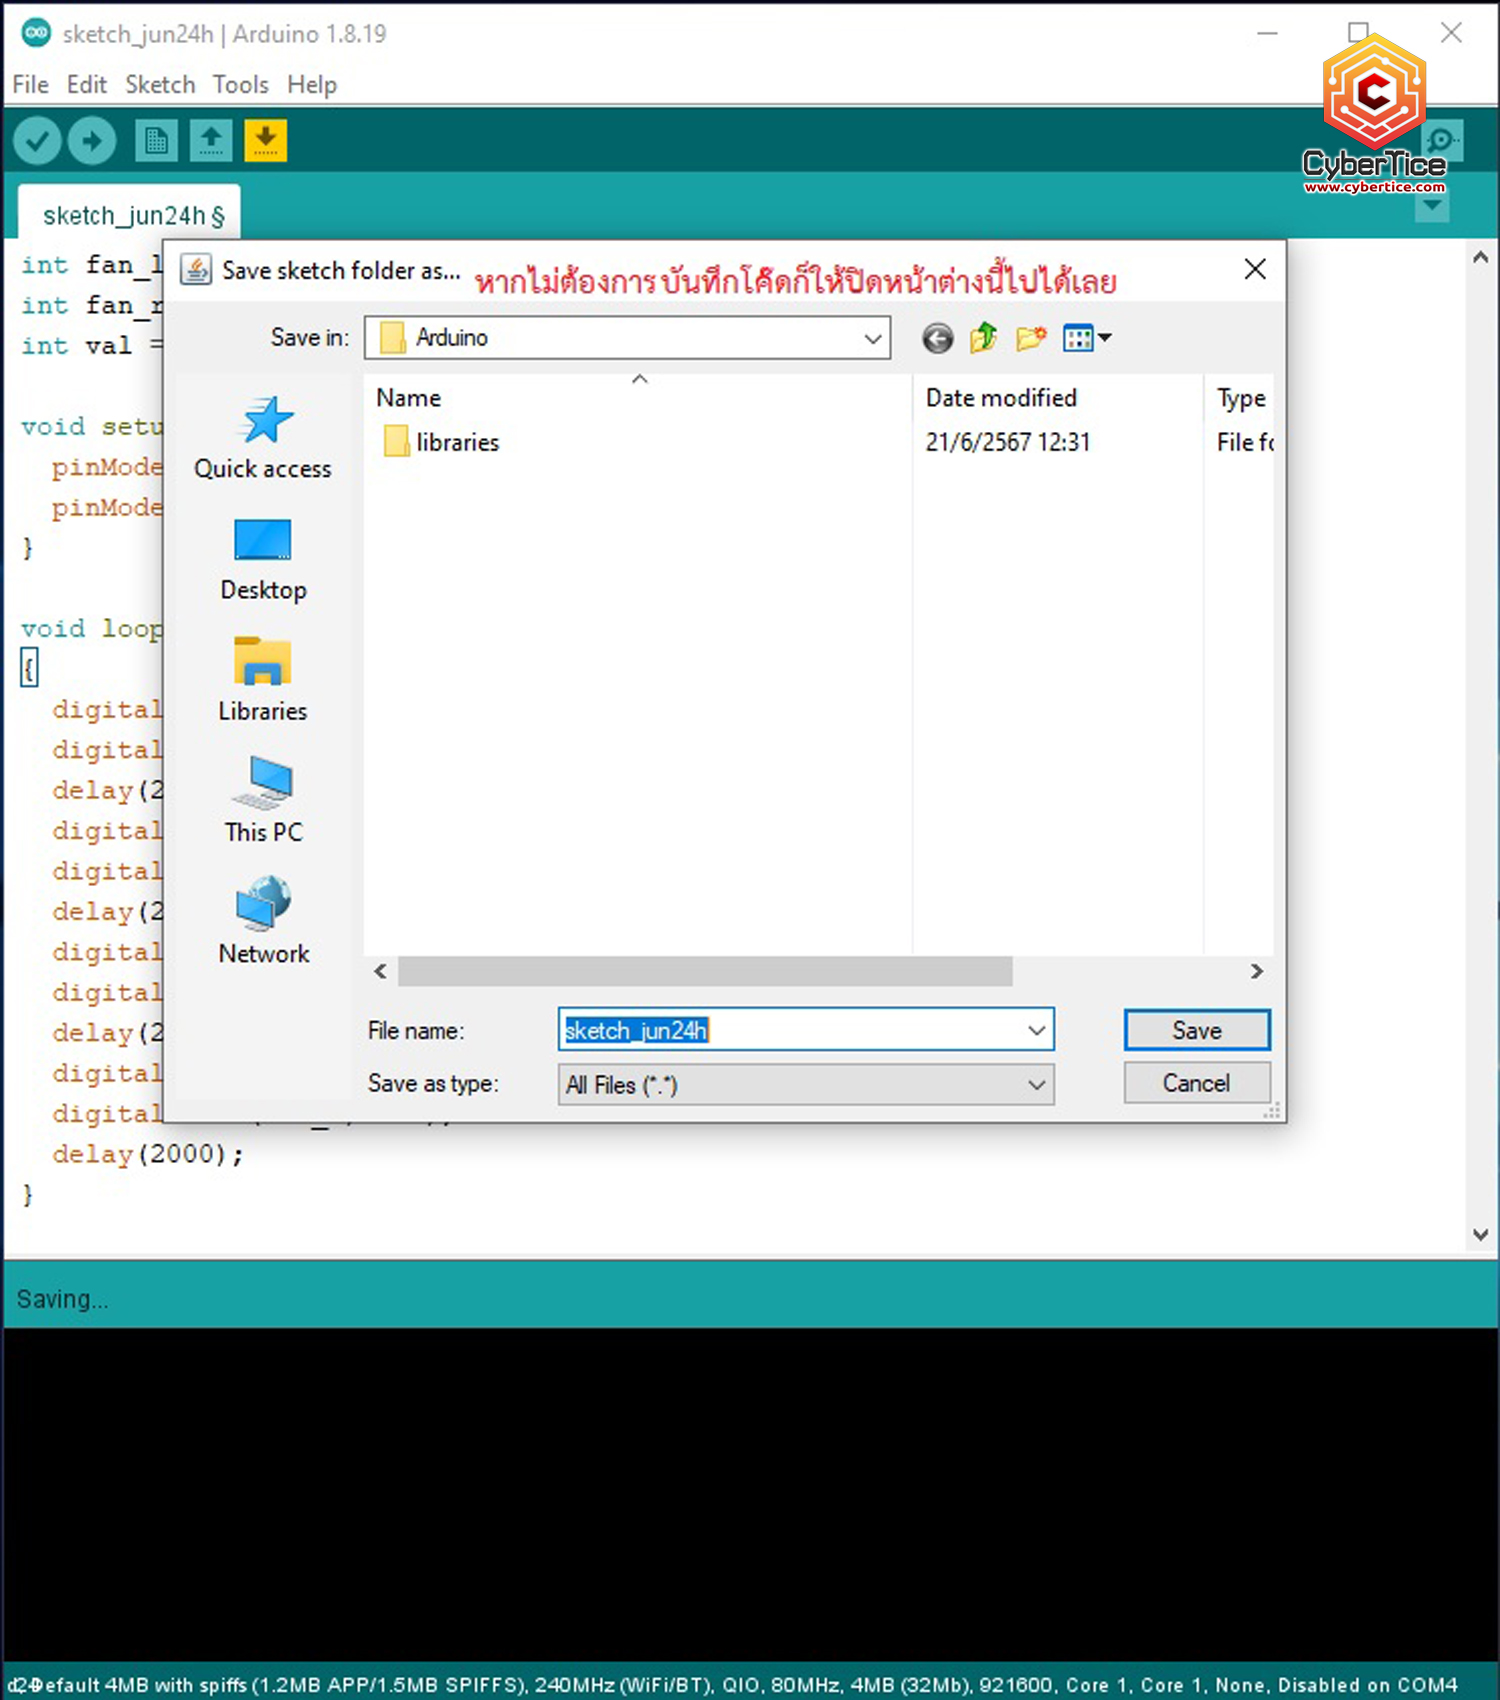Open the File name history dropdown
Viewport: 1500px width, 1700px height.
(x=1036, y=1030)
